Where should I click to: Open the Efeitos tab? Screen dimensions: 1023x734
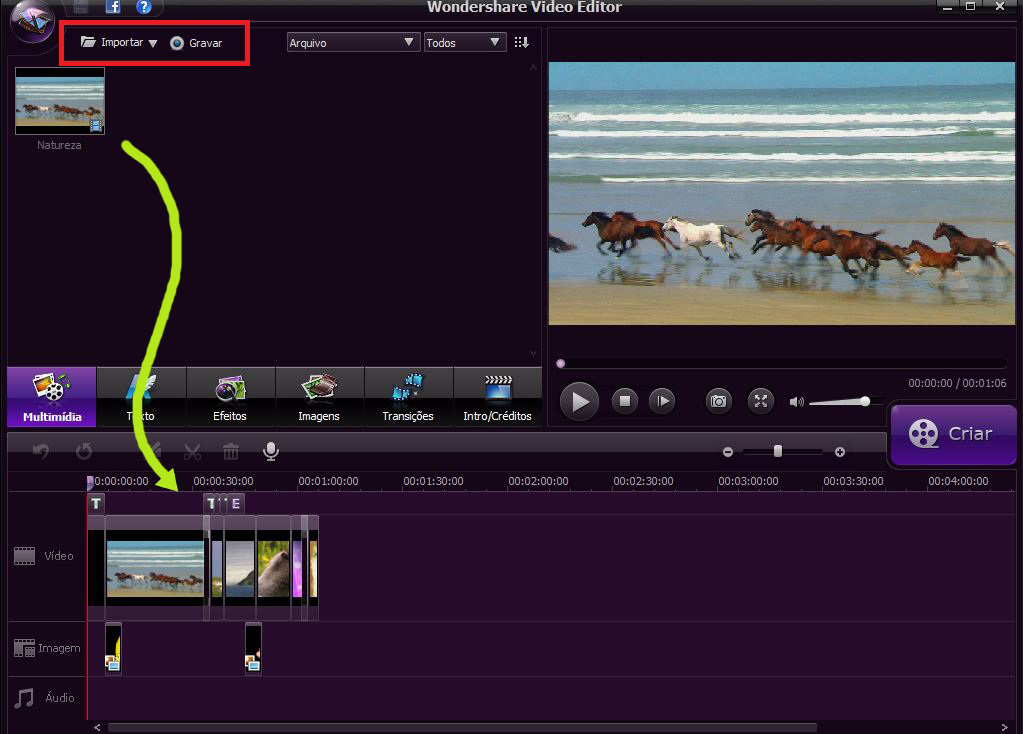coord(230,396)
